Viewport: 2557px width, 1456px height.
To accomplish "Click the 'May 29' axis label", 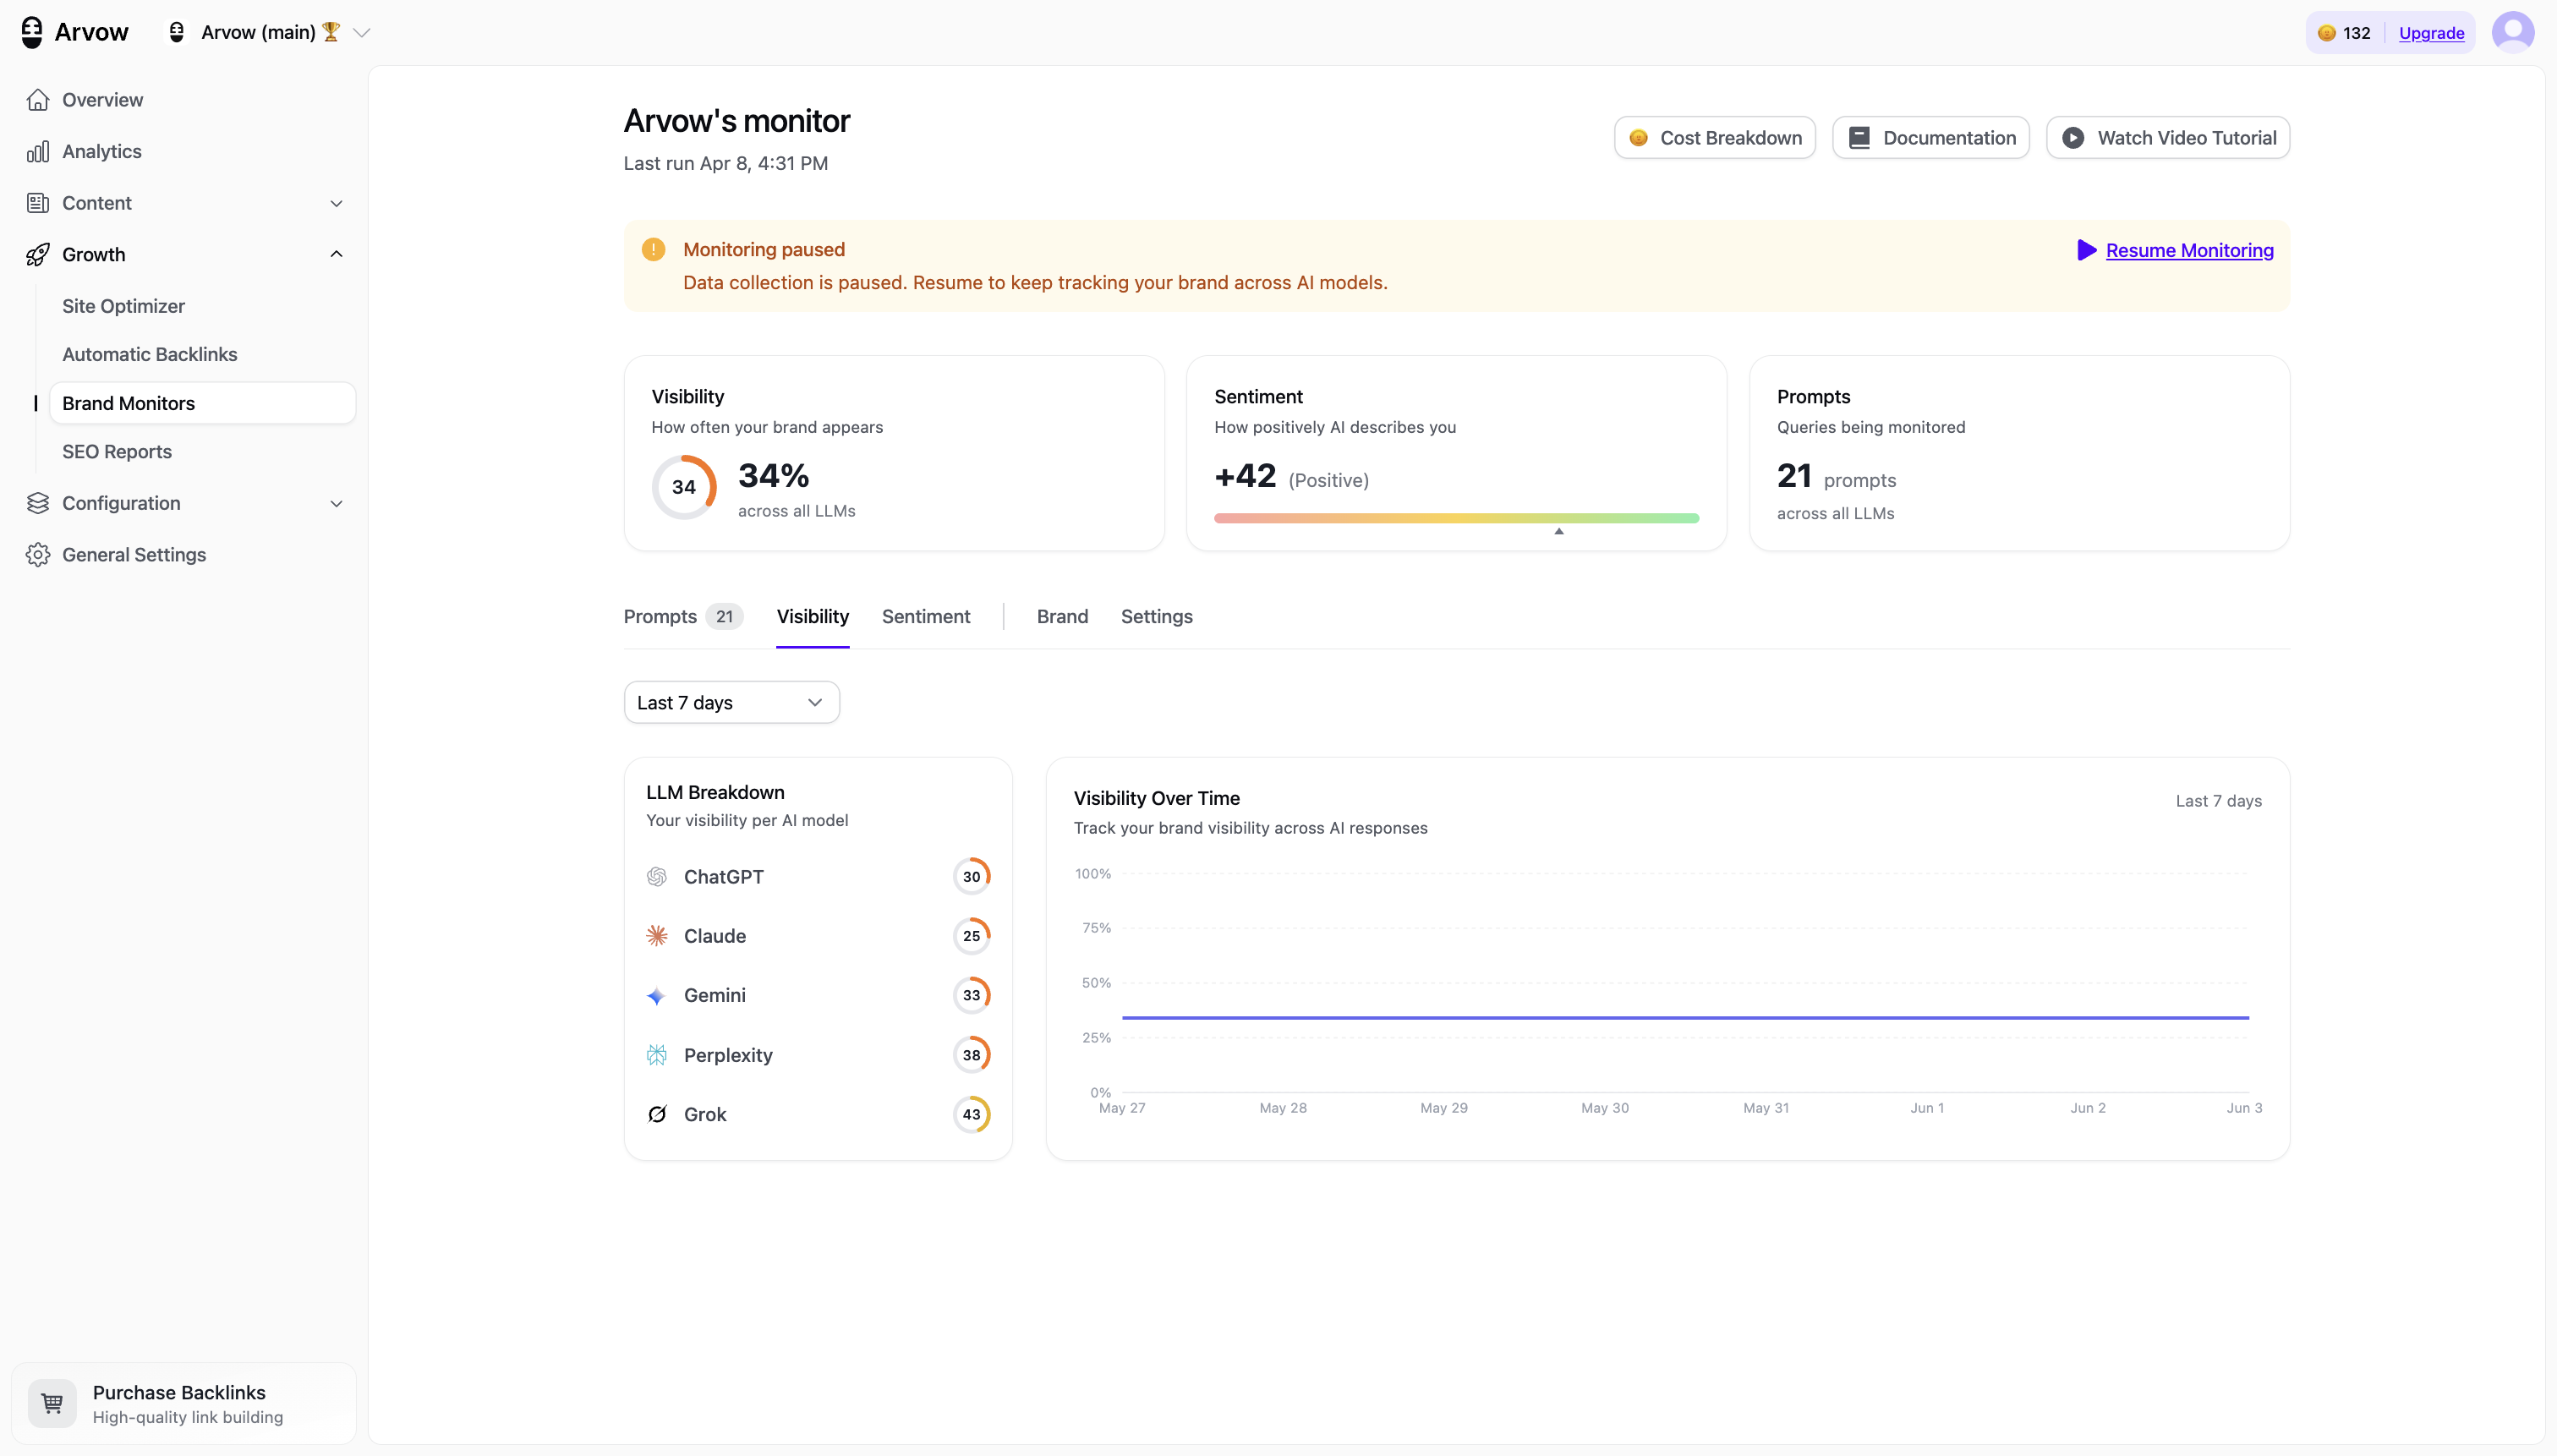I will tap(1444, 1108).
